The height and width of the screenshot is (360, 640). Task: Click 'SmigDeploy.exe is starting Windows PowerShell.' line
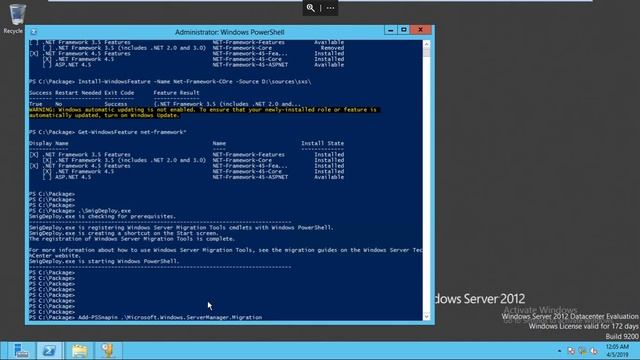pyautogui.click(x=104, y=261)
